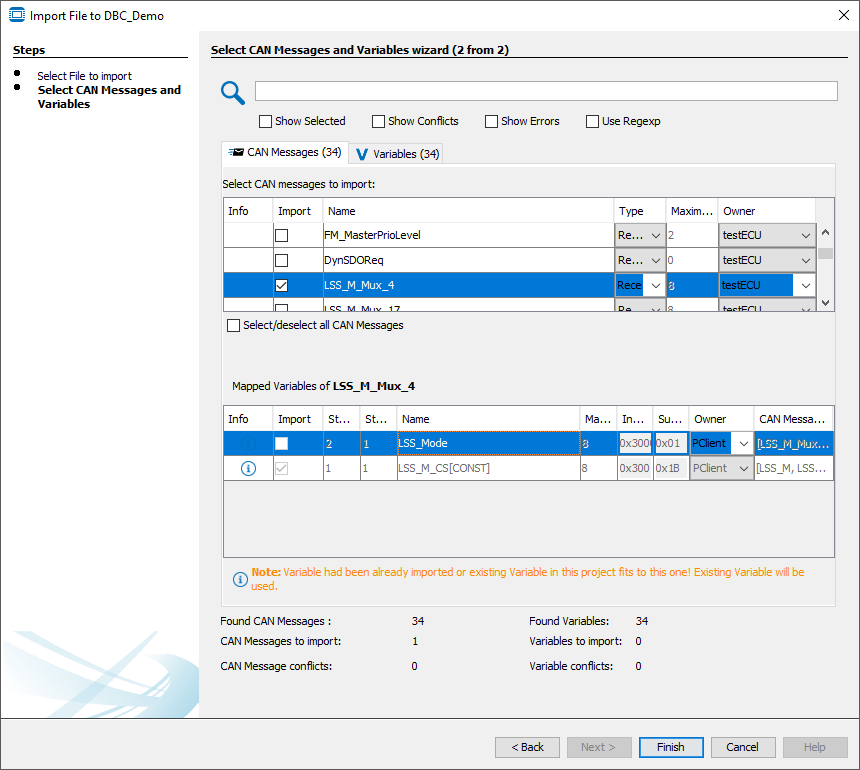Switch to the Variables (34) tab
The image size is (860, 770).
pyautogui.click(x=395, y=153)
